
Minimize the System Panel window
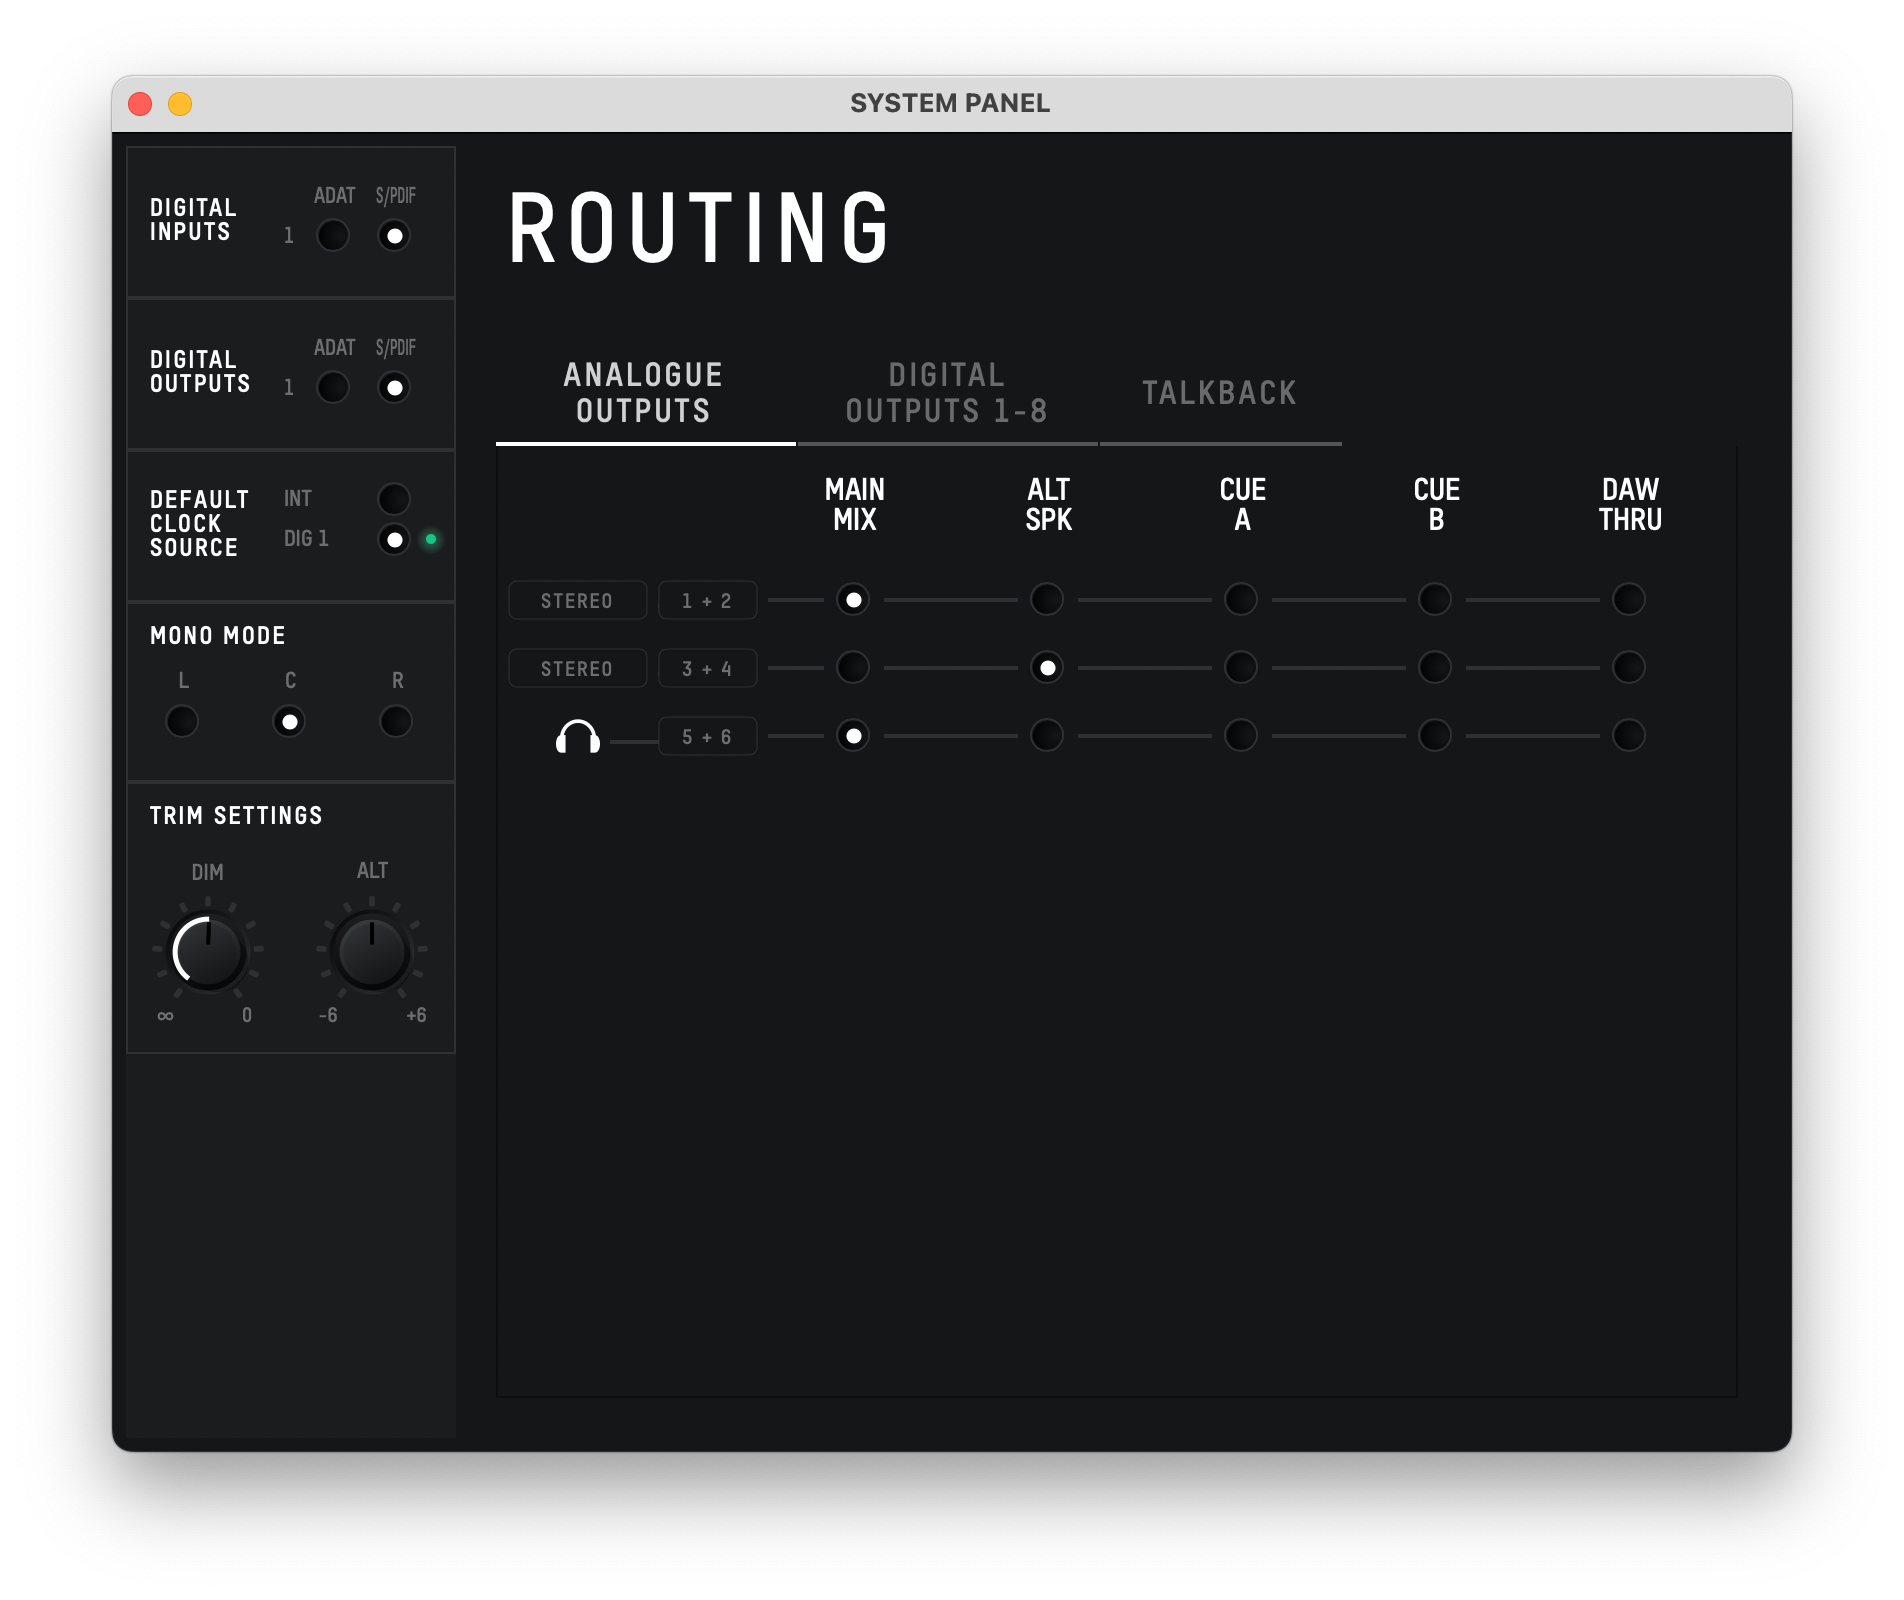pos(180,104)
